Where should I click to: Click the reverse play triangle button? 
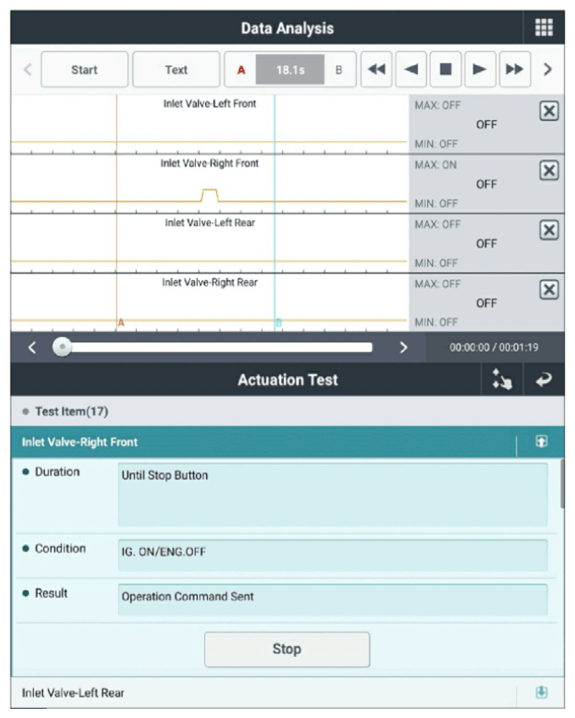pos(411,70)
